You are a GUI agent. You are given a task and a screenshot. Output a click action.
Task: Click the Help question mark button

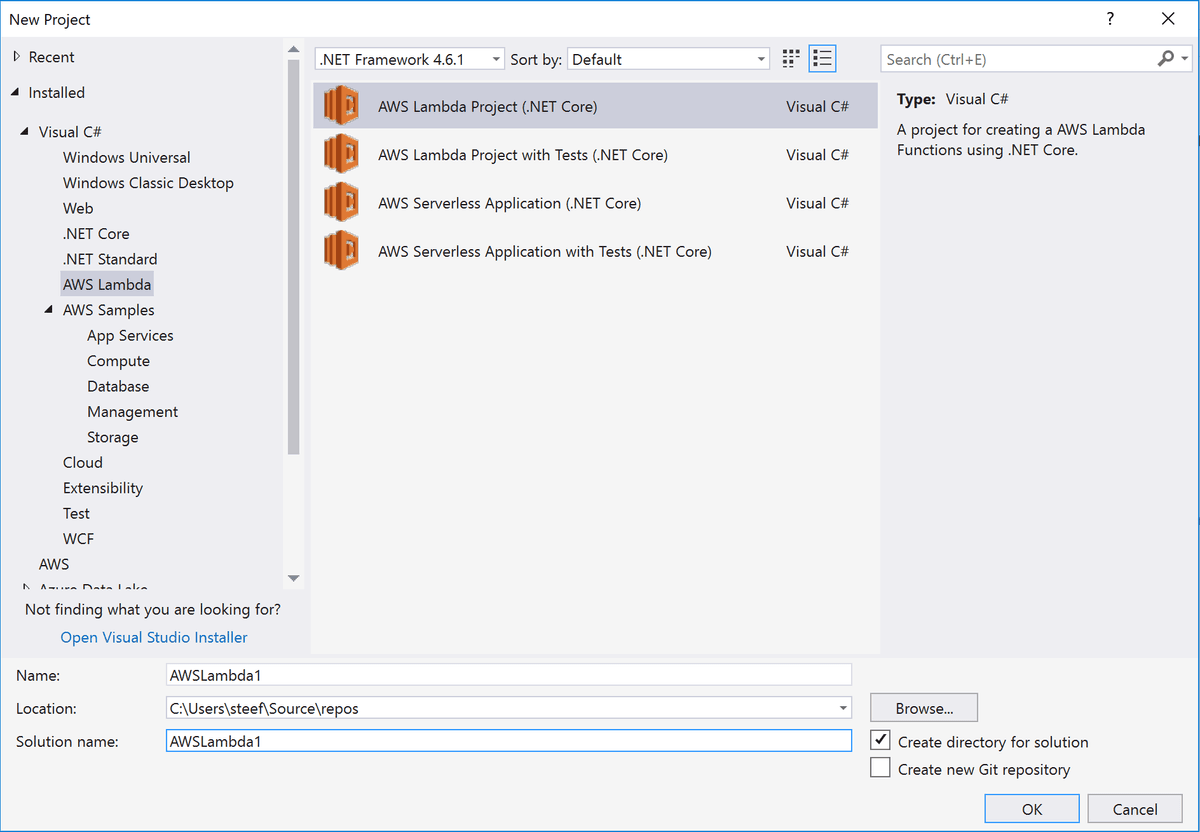1110,19
